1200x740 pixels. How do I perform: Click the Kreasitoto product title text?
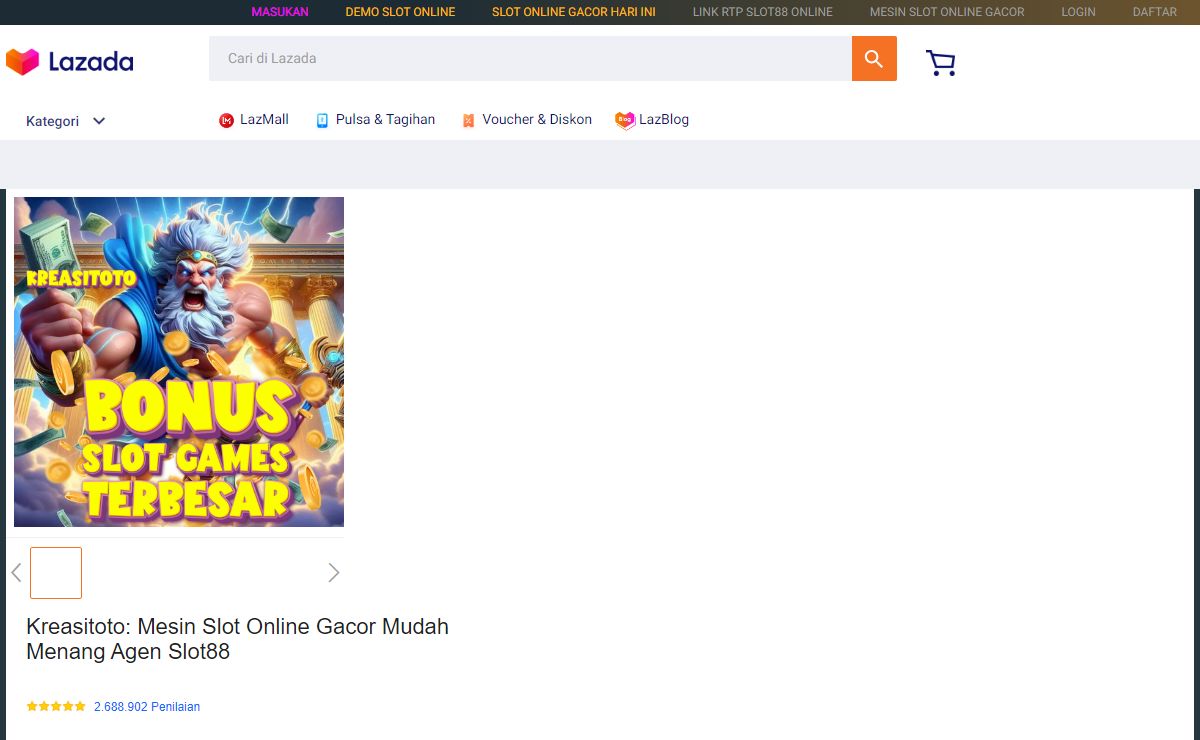(237, 639)
